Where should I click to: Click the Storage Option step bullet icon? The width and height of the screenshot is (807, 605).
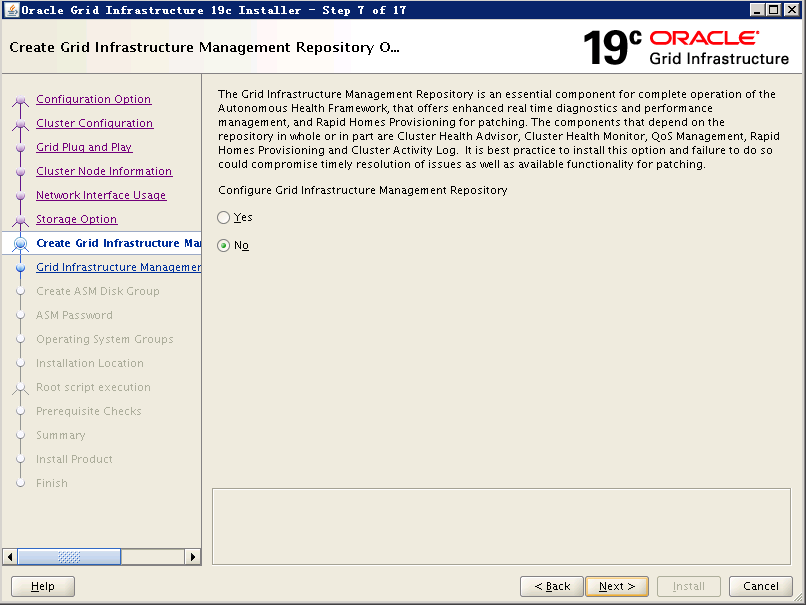tap(21, 220)
